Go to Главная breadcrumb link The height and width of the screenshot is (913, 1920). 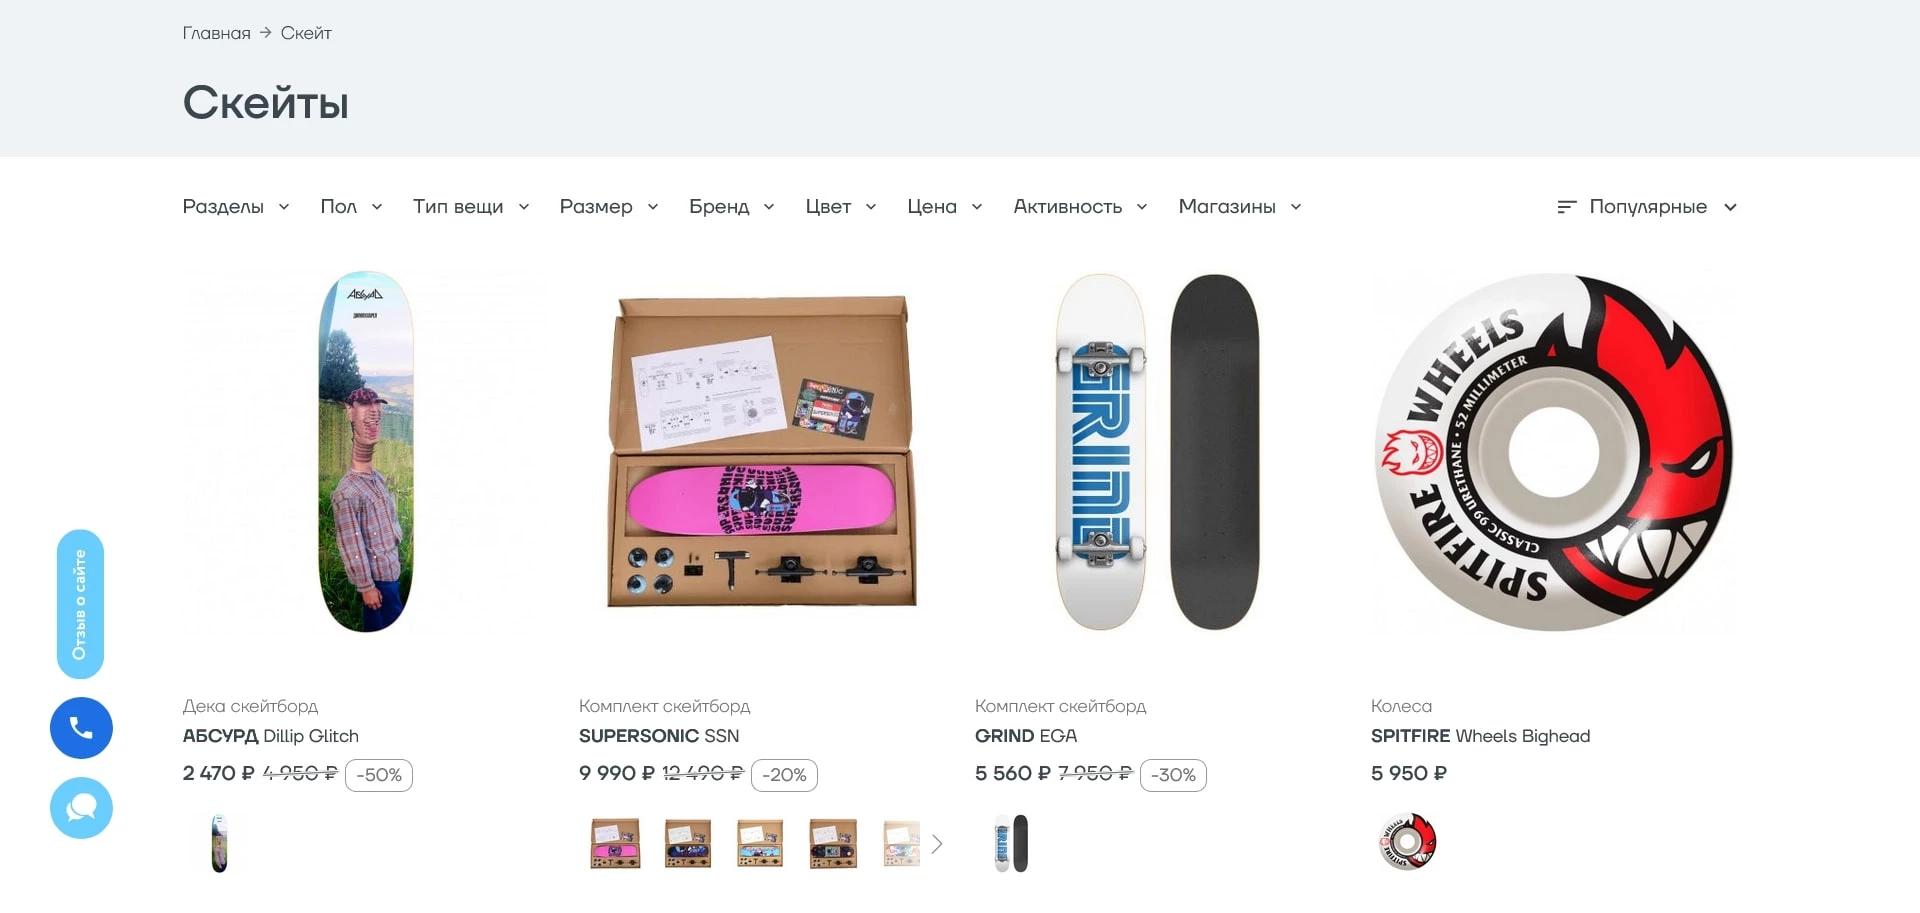click(216, 33)
